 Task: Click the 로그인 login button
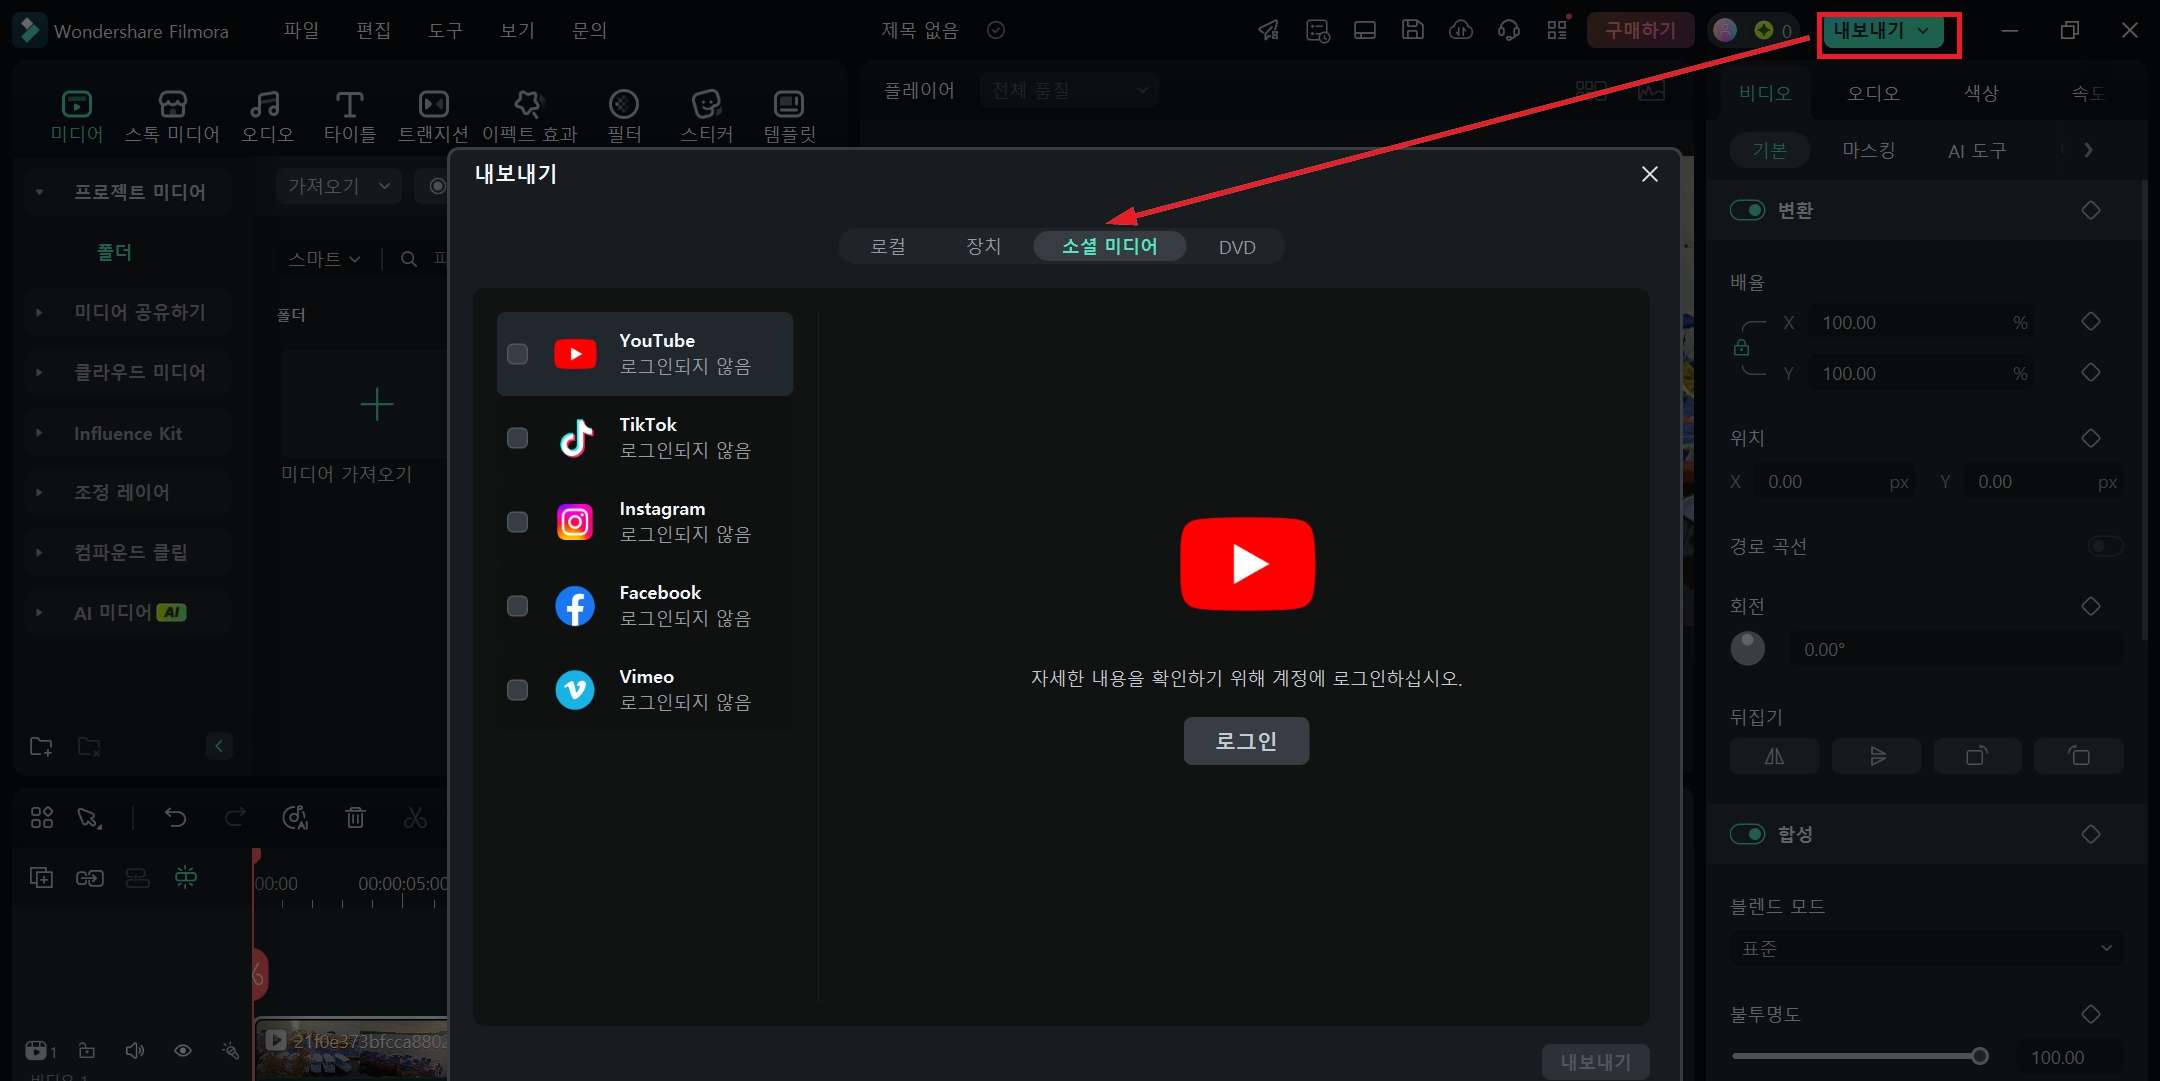(1246, 741)
